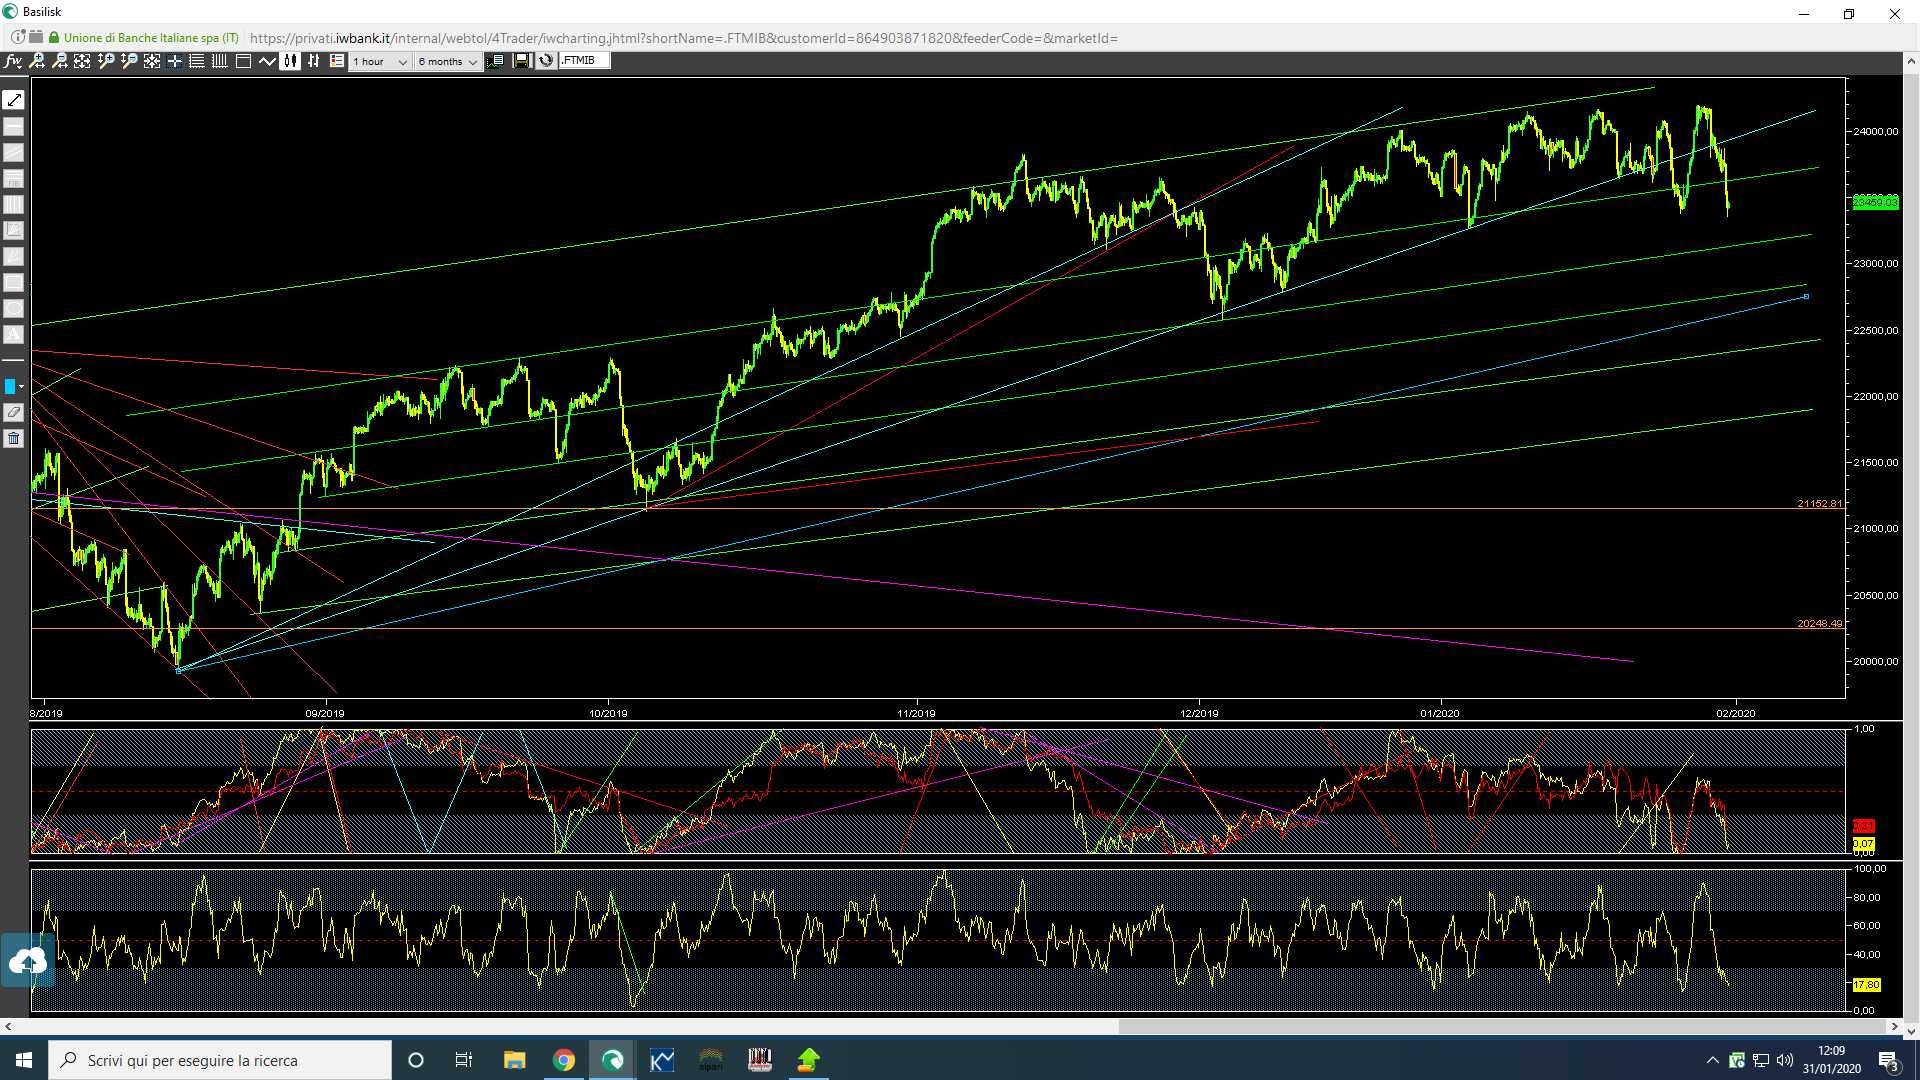Click horizontal zoom out magnifier
1920x1080 pixels.
[x=60, y=61]
